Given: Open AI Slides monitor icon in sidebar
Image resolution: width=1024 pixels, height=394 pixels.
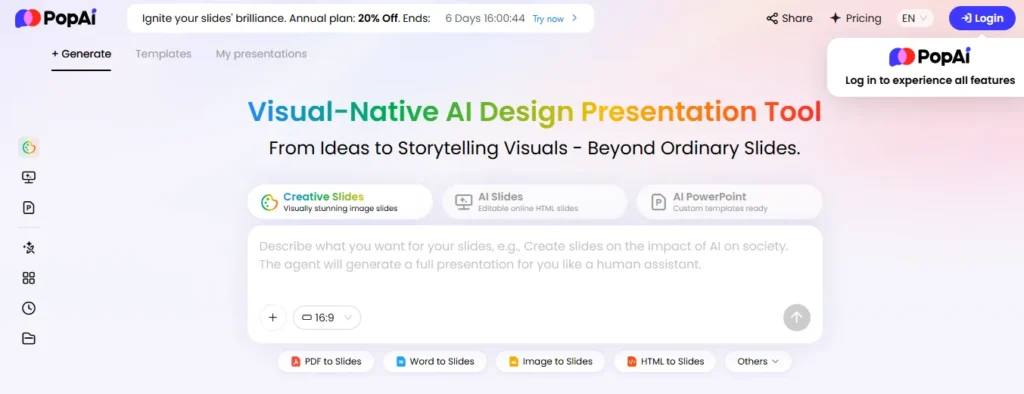Looking at the screenshot, I should click(29, 177).
